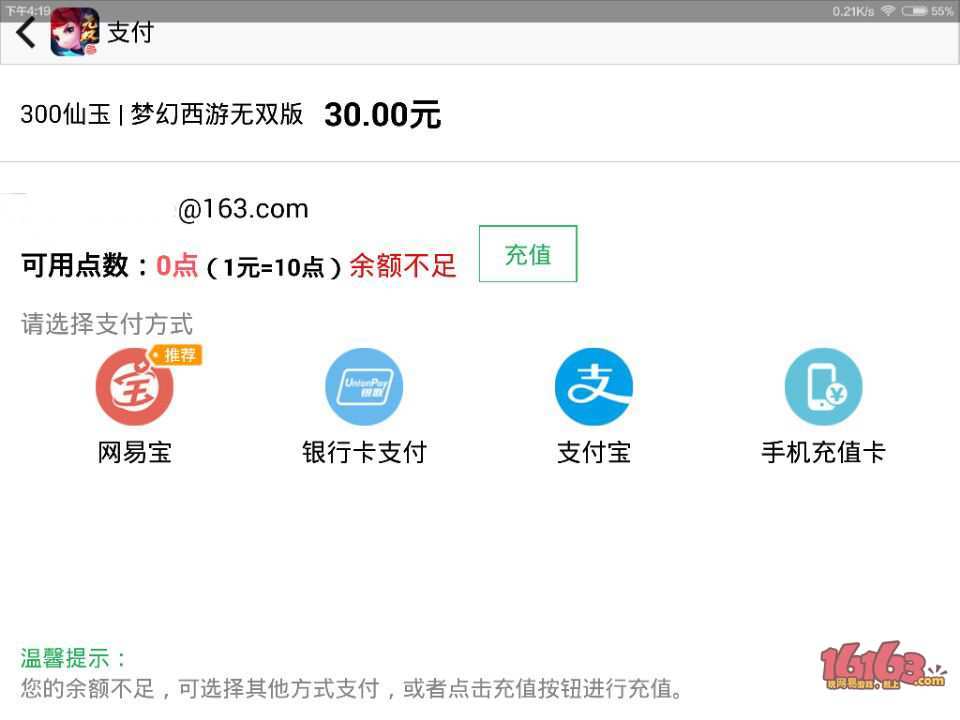The image size is (960, 720).
Task: Select the 支付宝 Alipay icon
Action: (594, 386)
